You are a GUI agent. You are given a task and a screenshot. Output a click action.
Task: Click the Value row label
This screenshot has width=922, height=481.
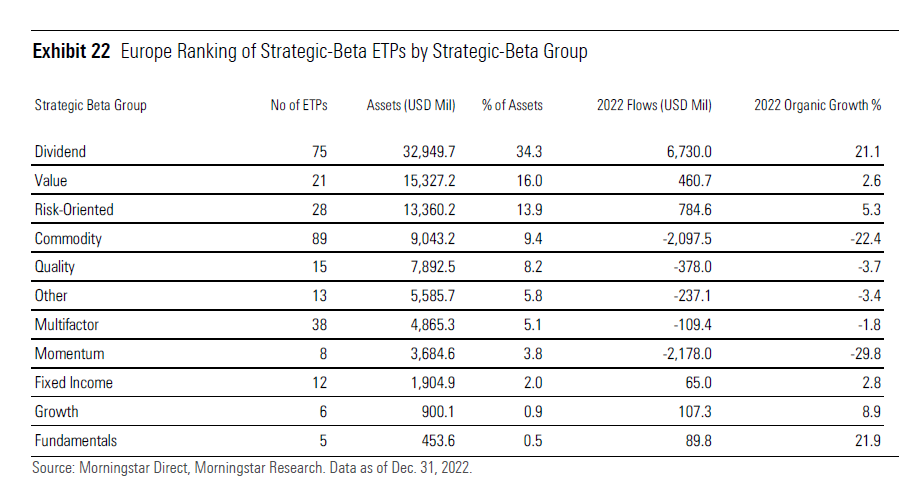(51, 181)
